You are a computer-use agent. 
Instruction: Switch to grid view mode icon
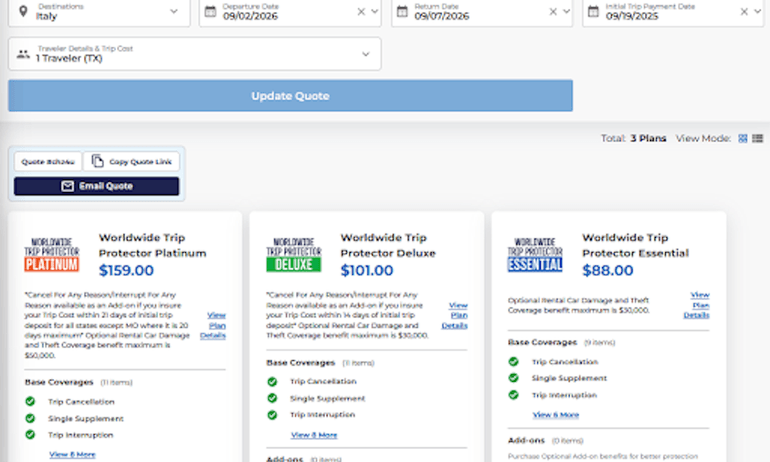point(743,138)
